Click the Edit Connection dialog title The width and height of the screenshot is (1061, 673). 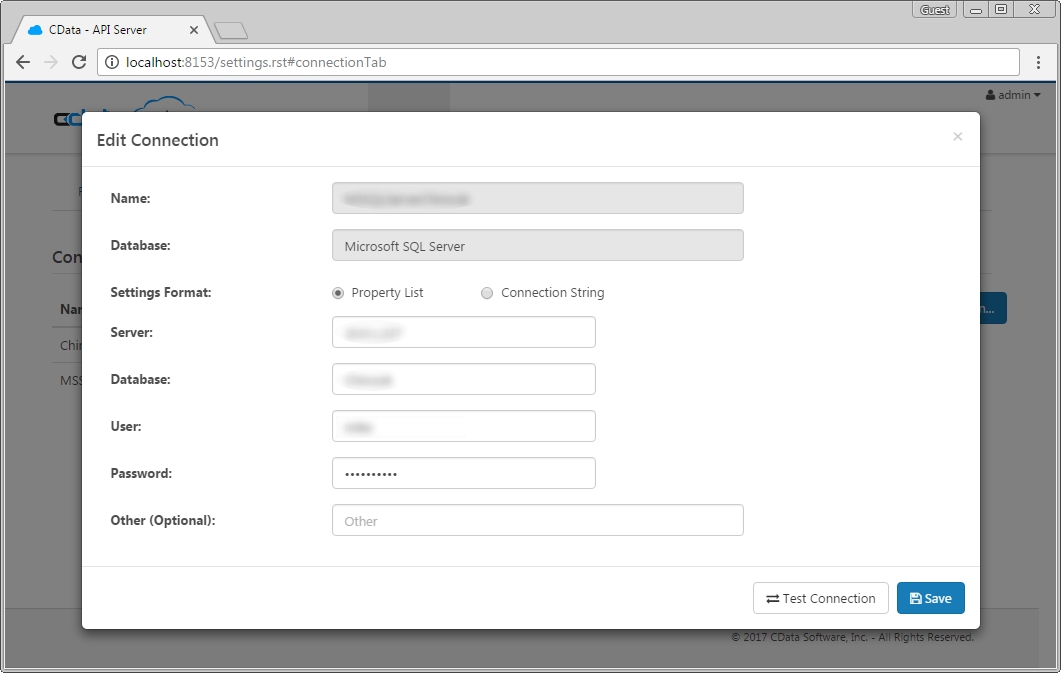158,140
